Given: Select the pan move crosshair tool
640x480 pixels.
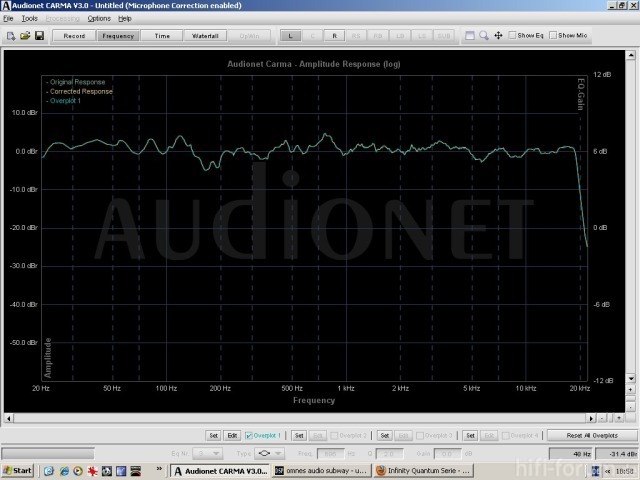Looking at the screenshot, I should tap(498, 36).
